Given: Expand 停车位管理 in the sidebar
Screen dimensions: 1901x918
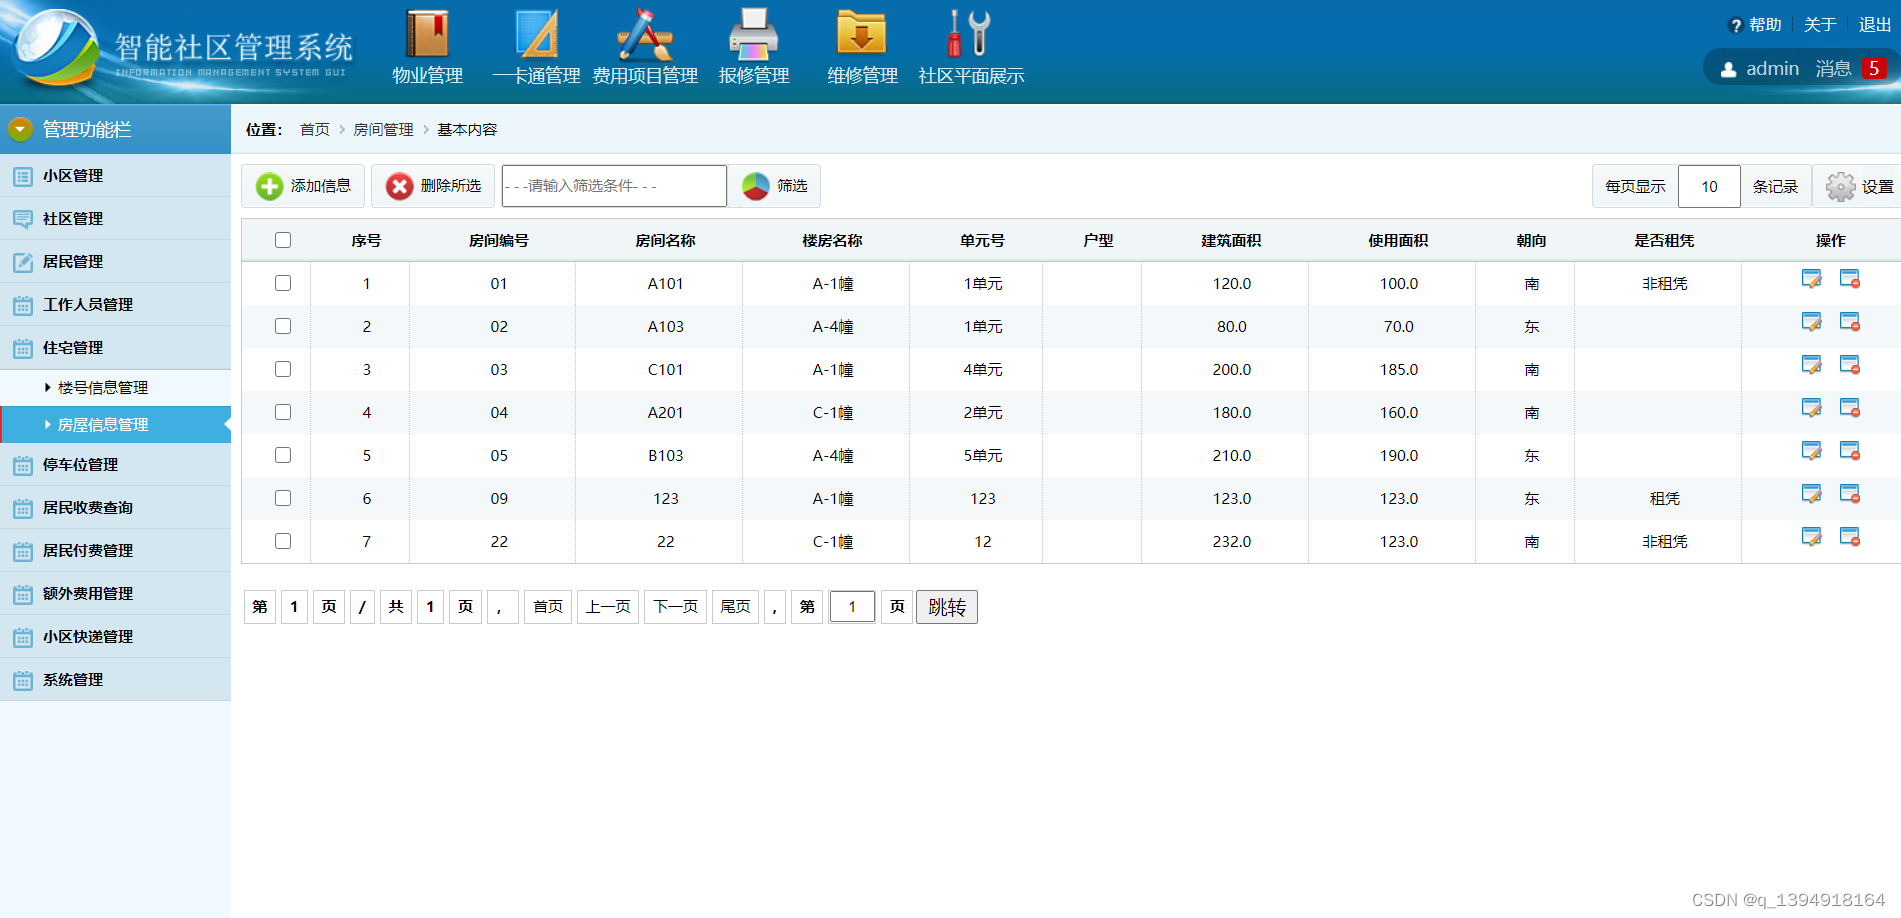Looking at the screenshot, I should coord(115,465).
